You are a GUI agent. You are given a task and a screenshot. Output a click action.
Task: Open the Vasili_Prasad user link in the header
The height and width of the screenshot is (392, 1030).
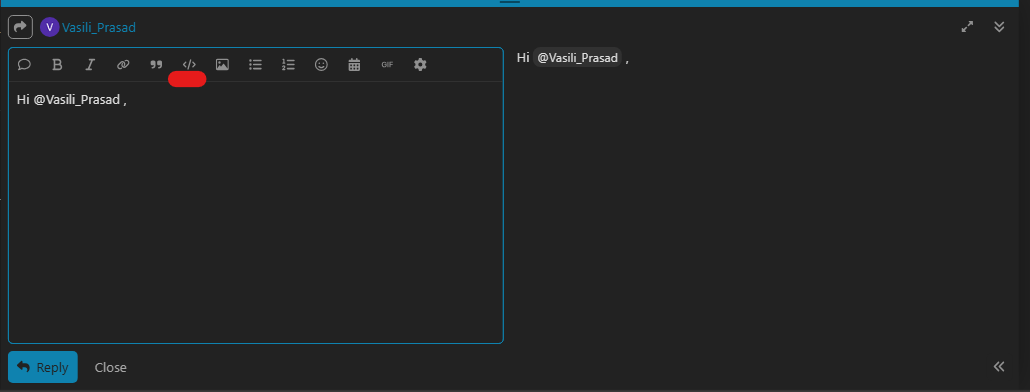tap(99, 28)
